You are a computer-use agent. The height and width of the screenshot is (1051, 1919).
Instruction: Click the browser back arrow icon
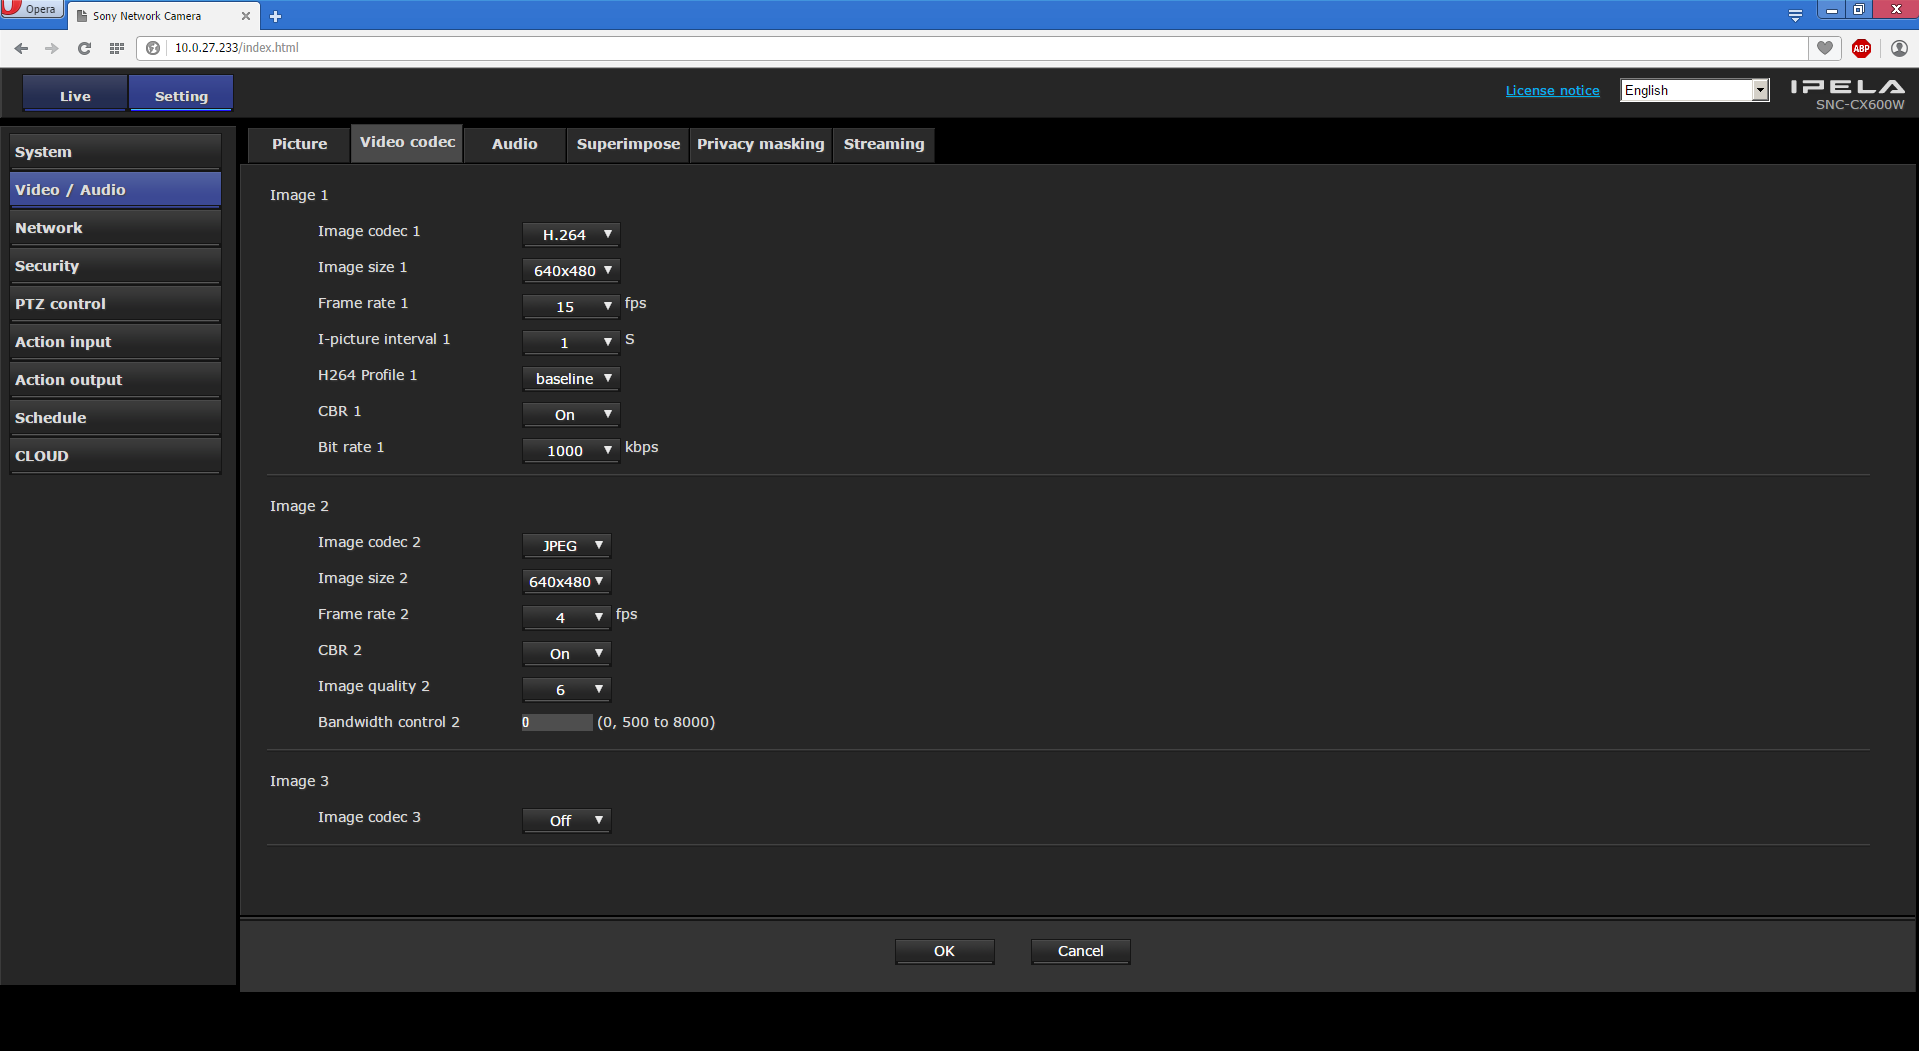pos(21,48)
